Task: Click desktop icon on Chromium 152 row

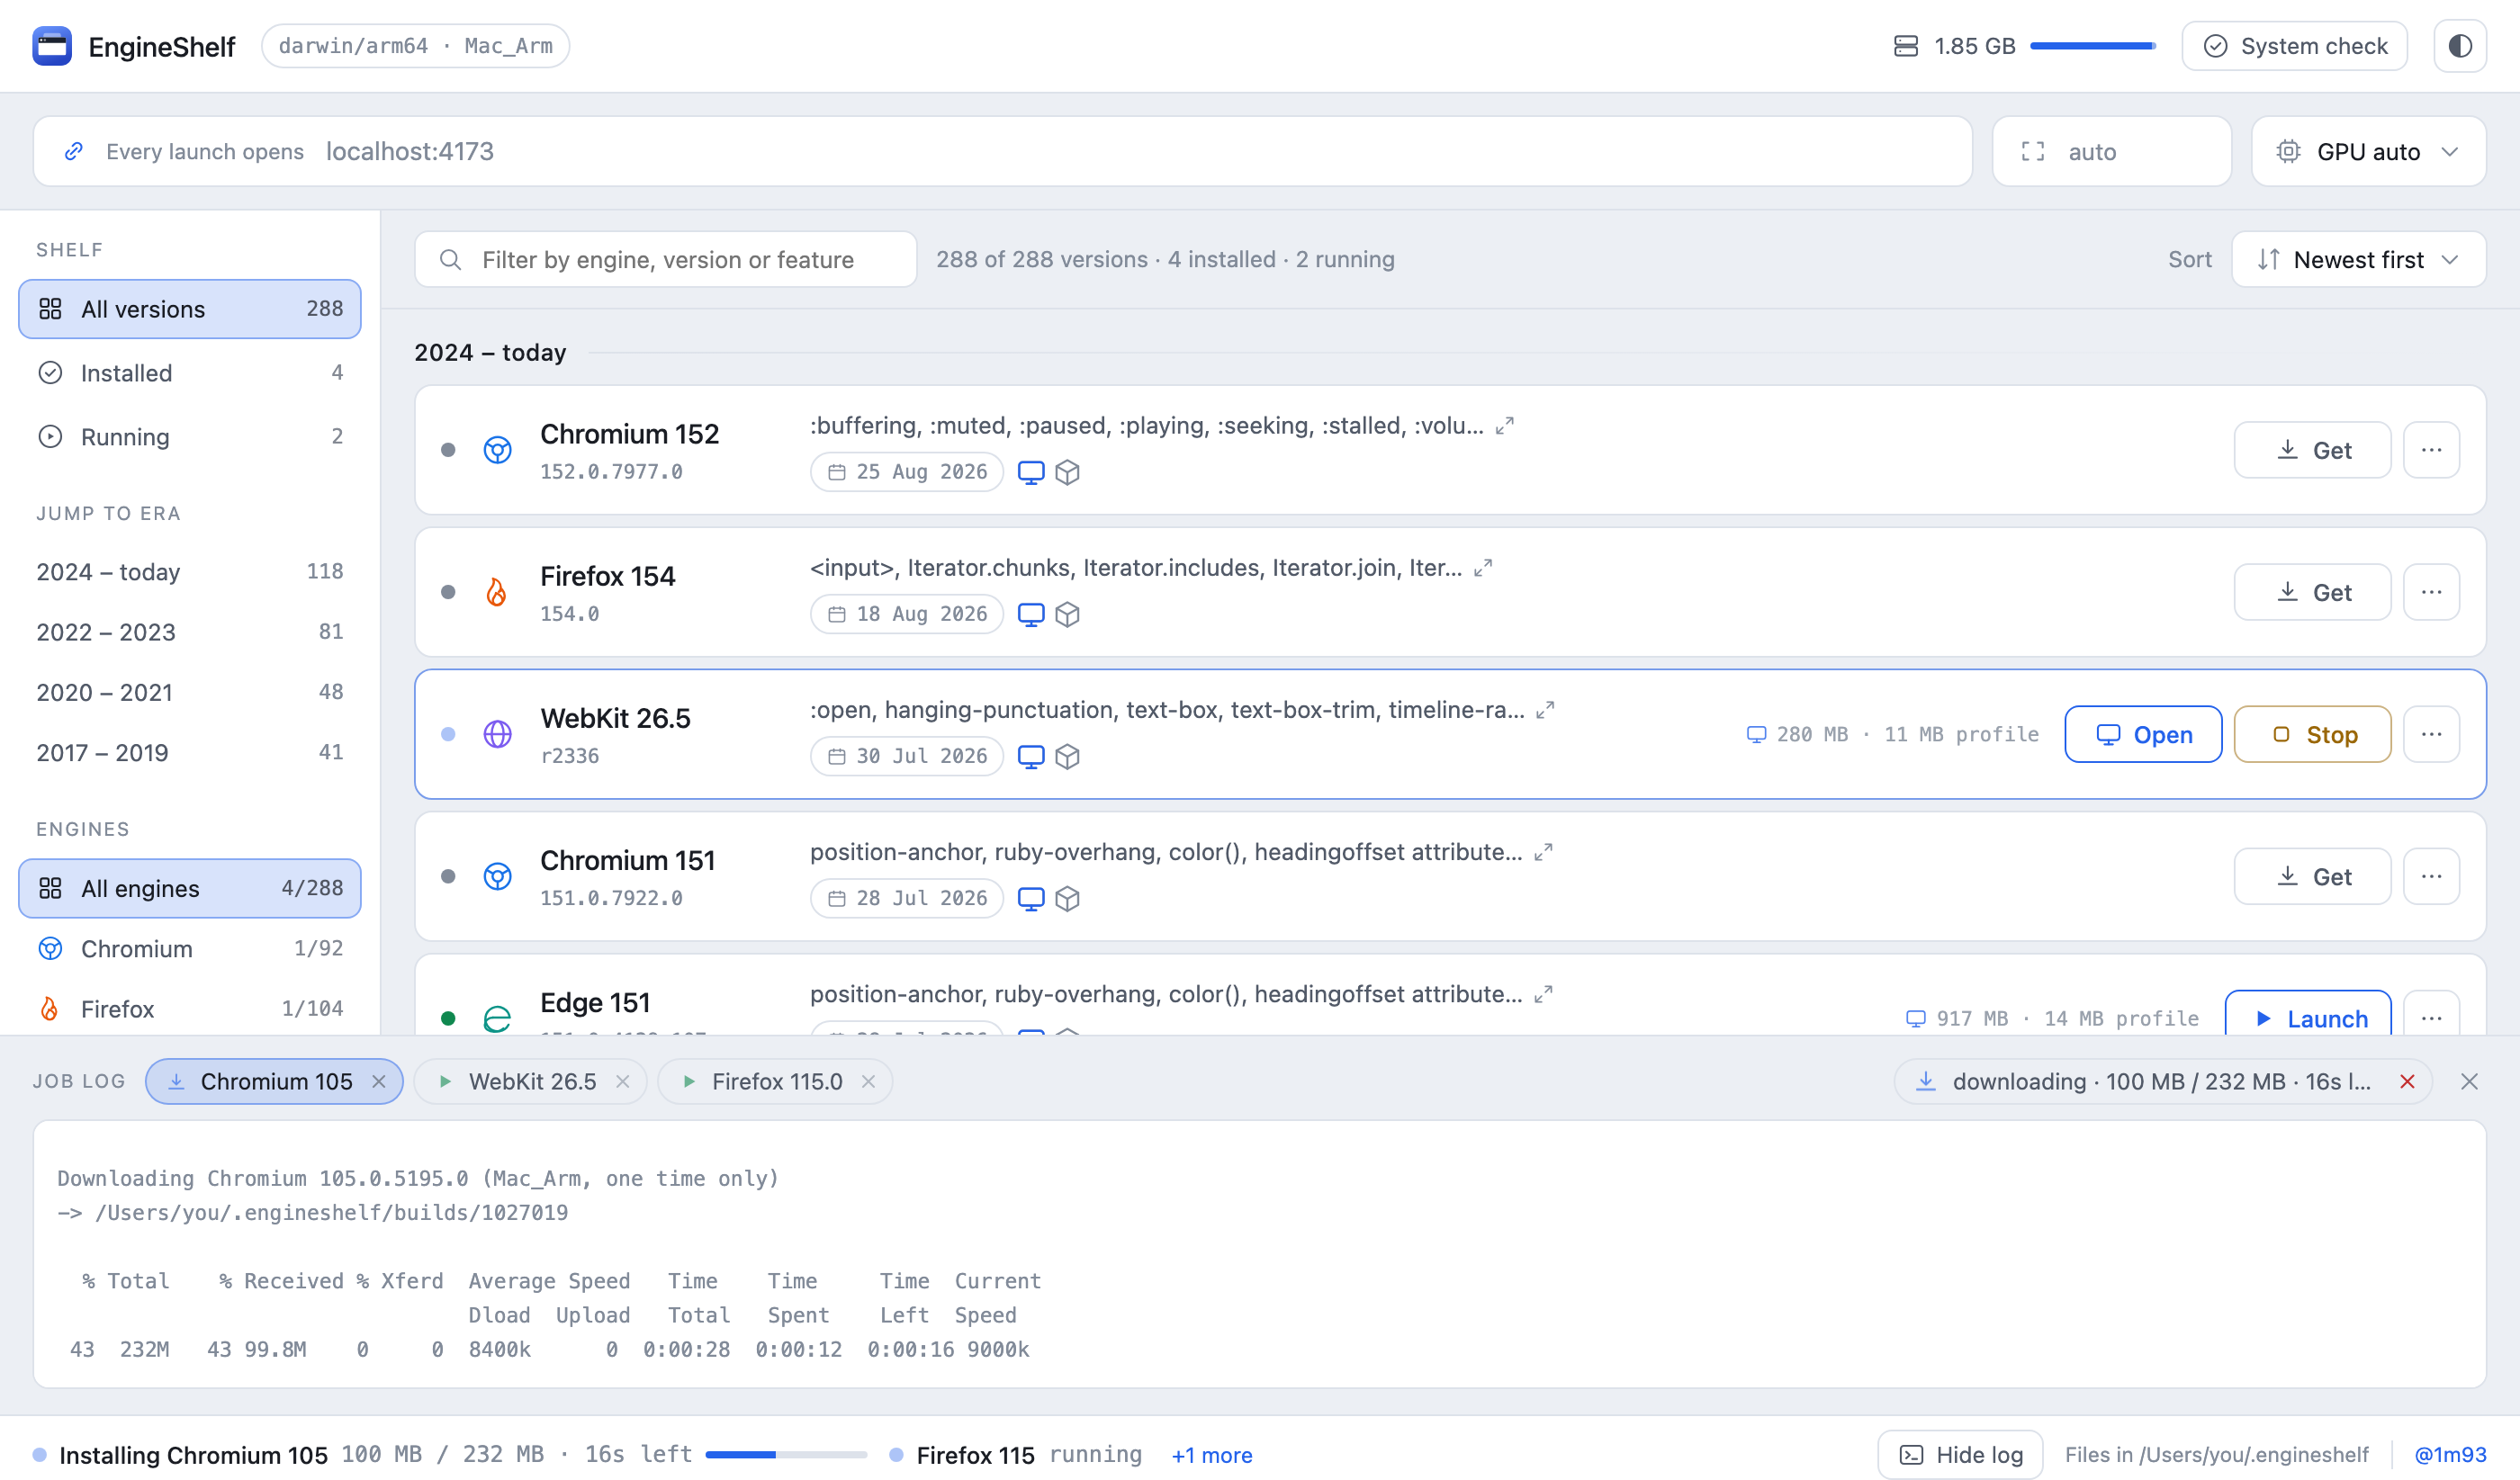Action: (1030, 472)
